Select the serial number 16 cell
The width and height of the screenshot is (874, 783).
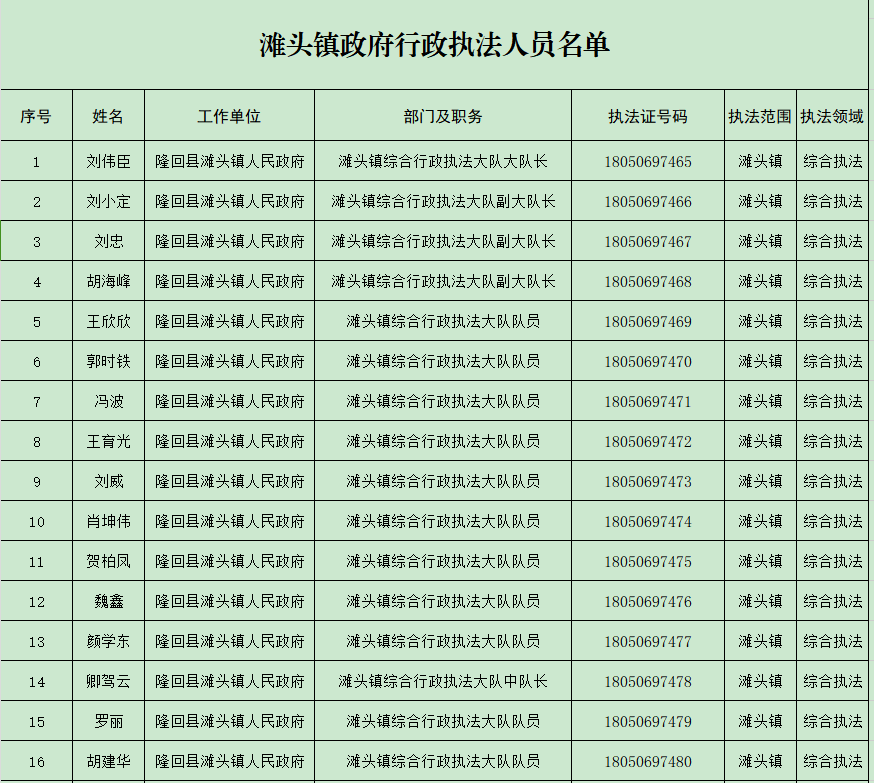click(x=36, y=761)
